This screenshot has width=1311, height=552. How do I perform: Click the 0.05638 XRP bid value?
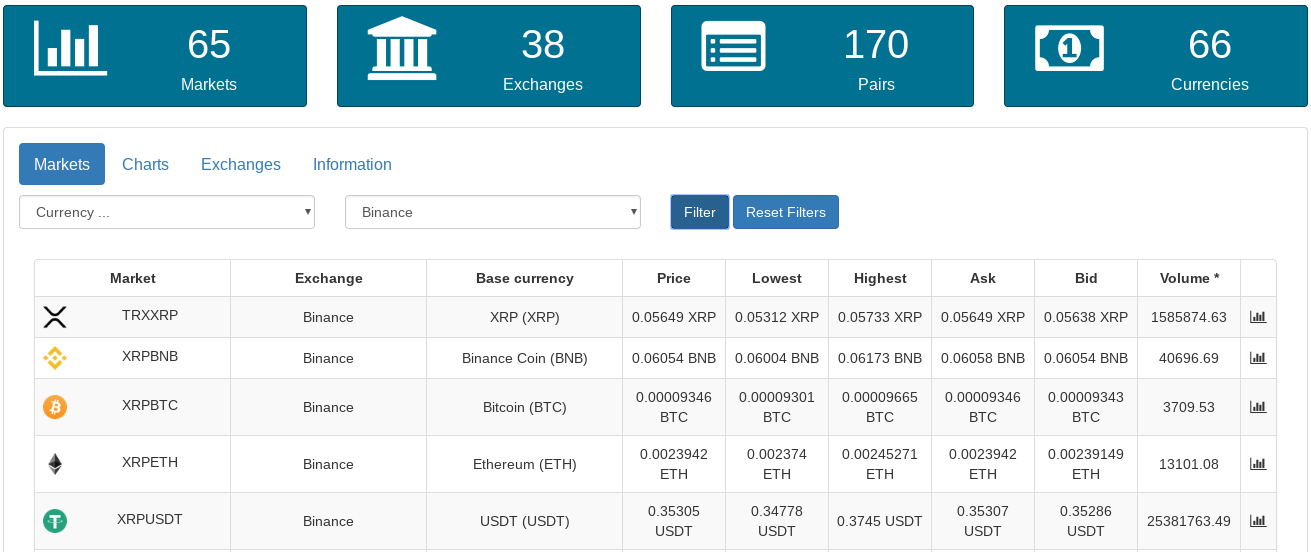click(x=1086, y=317)
